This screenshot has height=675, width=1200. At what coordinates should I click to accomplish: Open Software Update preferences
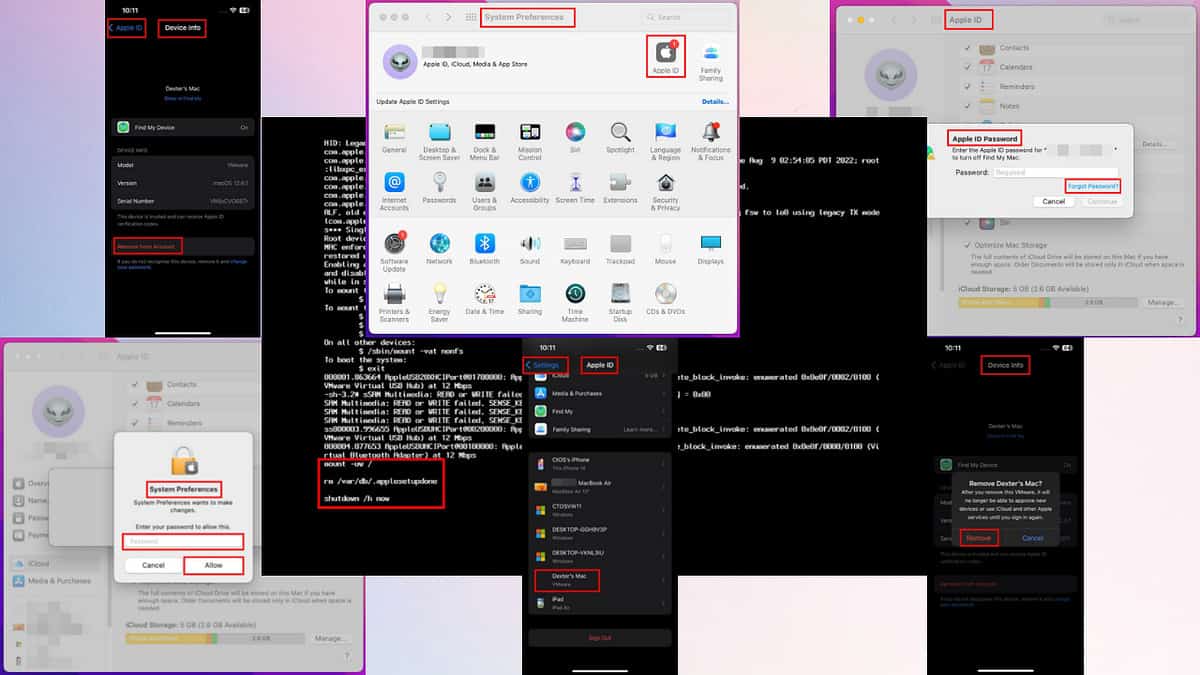[394, 251]
